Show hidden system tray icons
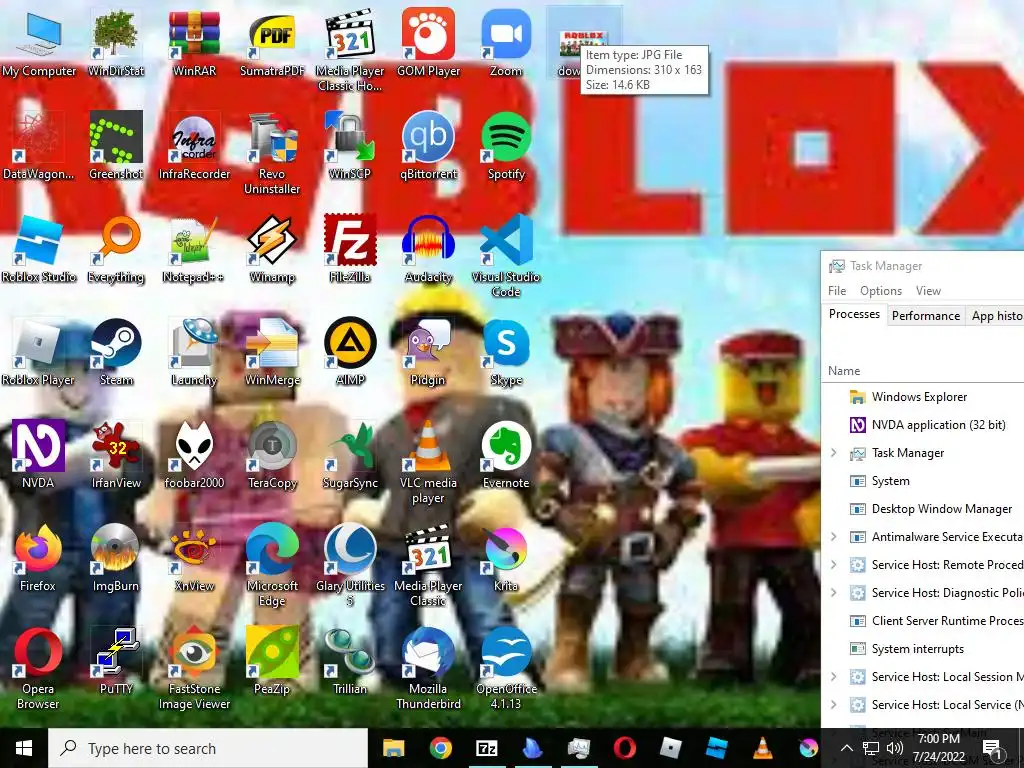This screenshot has height=768, width=1024. [x=846, y=748]
